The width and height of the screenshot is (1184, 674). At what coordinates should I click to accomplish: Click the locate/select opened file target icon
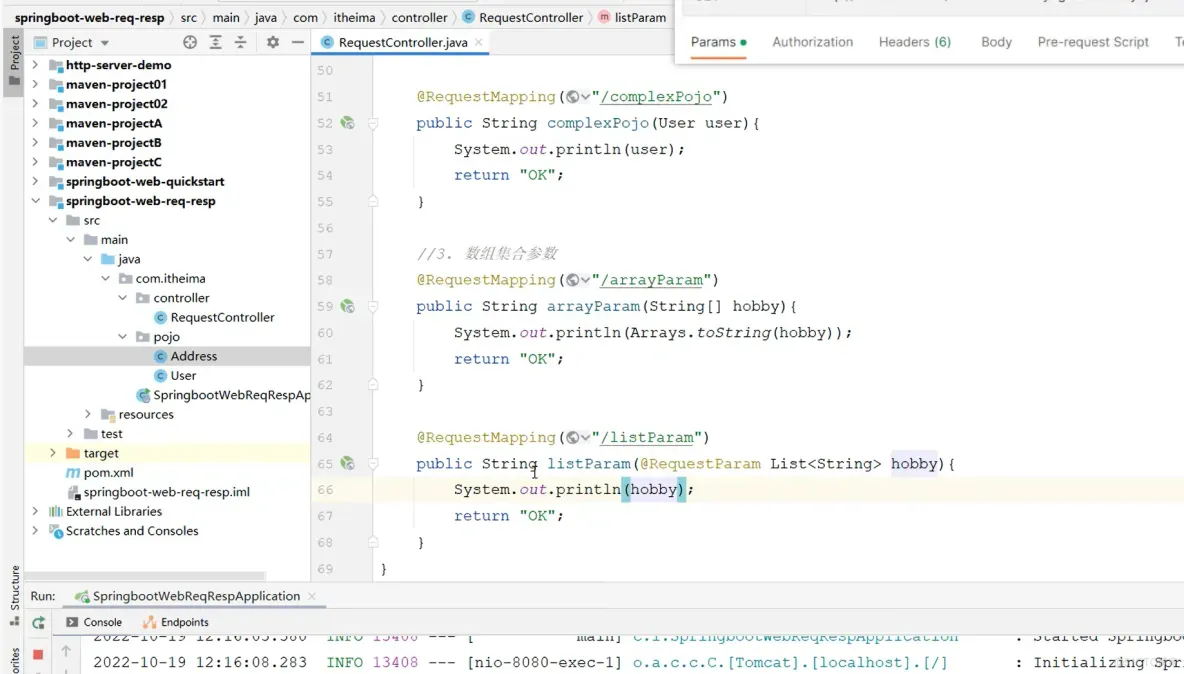[190, 42]
